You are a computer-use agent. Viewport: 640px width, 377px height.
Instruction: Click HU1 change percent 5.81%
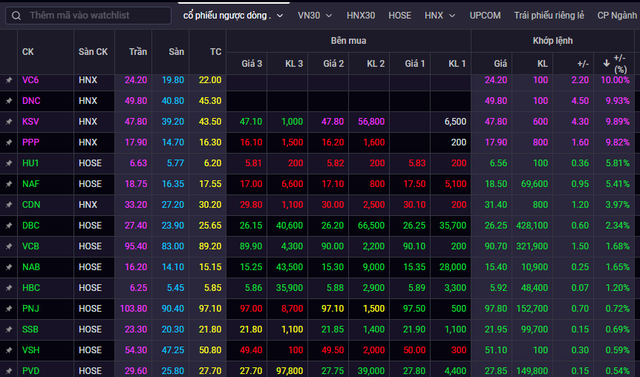pos(618,163)
